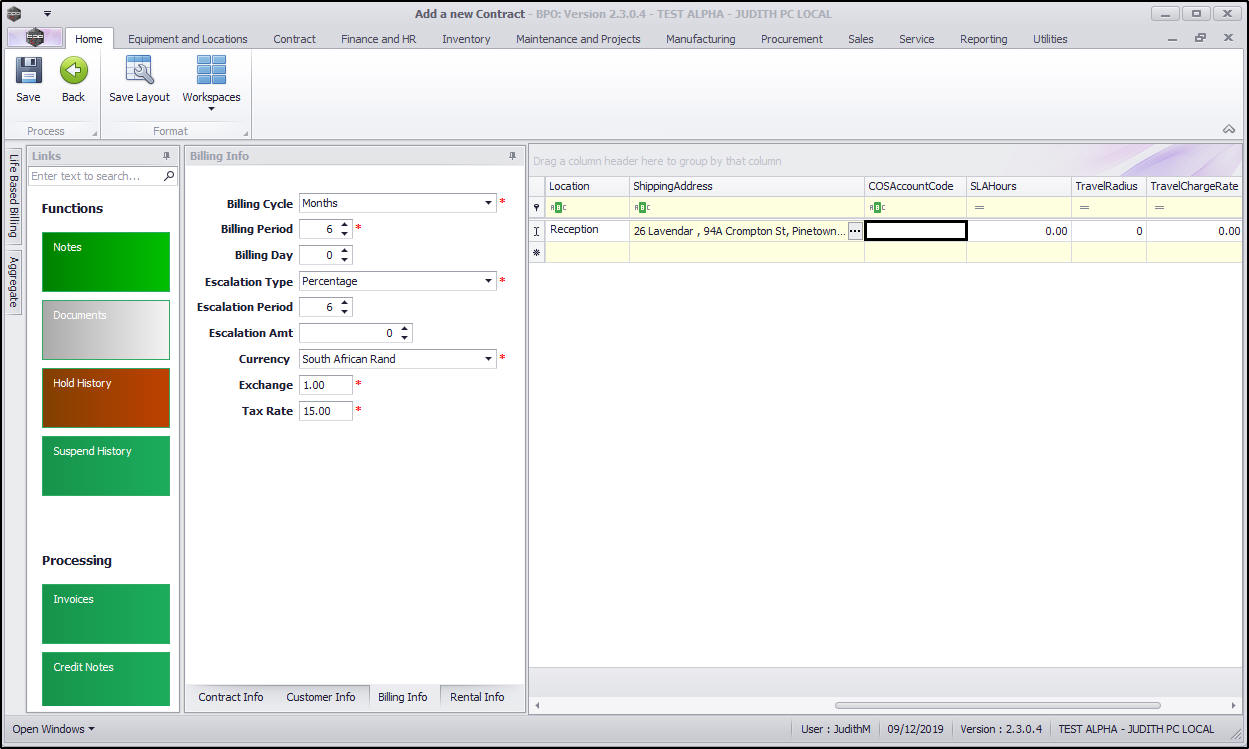
Task: Open the Workspaces icon menu
Action: (x=211, y=71)
